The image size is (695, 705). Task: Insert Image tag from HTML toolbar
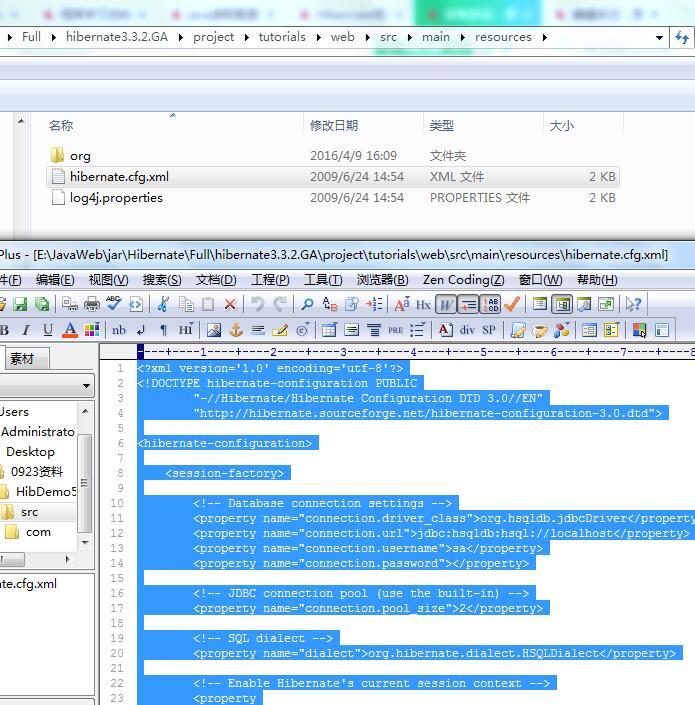click(214, 330)
